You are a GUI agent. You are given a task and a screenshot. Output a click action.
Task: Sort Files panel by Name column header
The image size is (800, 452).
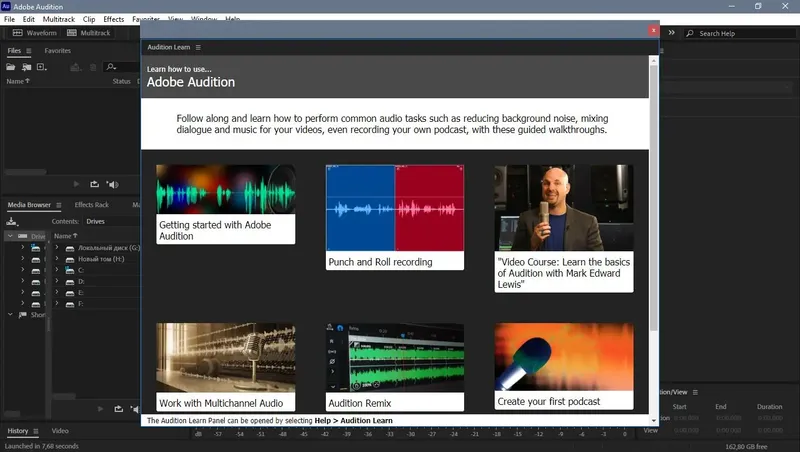[18, 81]
